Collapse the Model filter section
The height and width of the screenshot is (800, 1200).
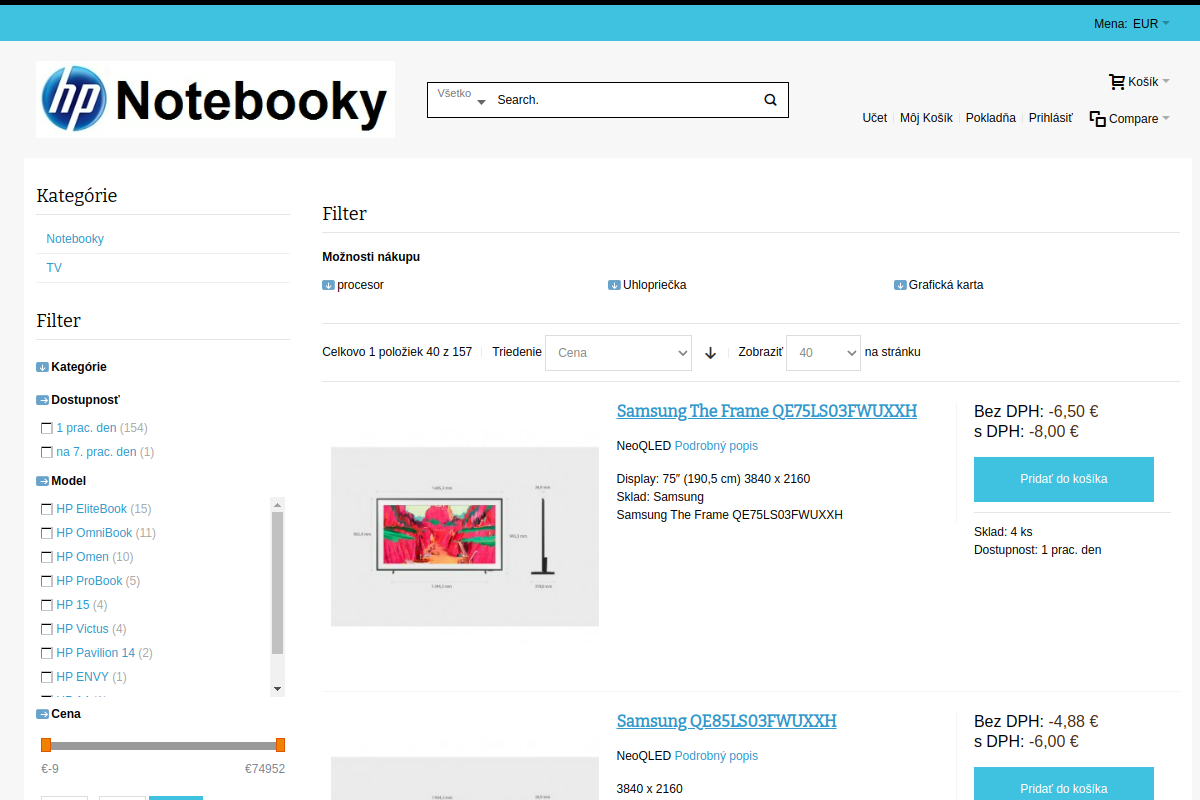(42, 481)
